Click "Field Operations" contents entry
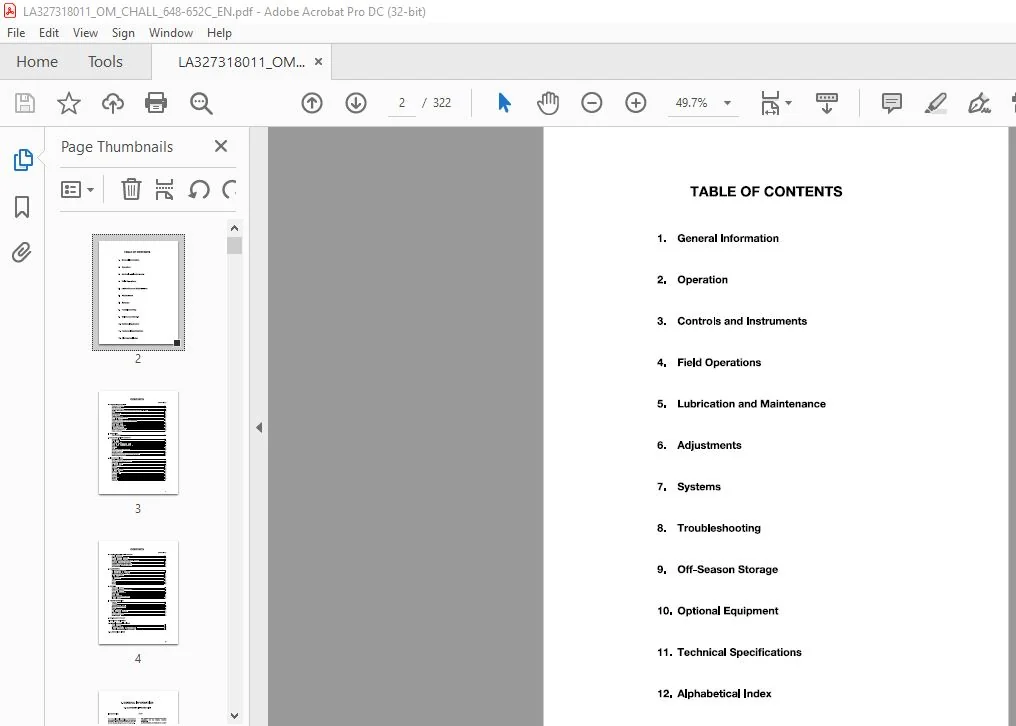The width and height of the screenshot is (1016, 726). tap(719, 362)
